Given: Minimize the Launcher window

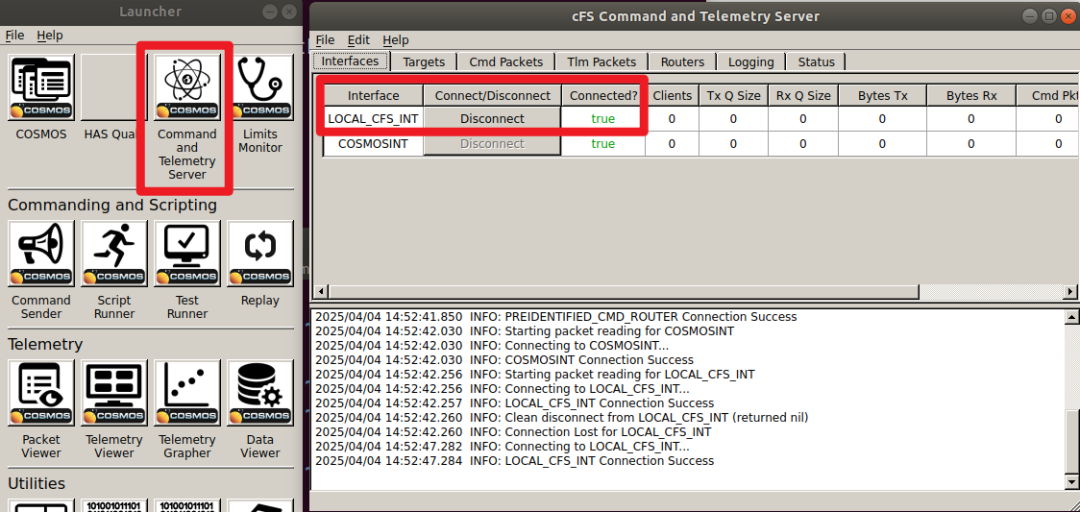Looking at the screenshot, I should pyautogui.click(x=271, y=12).
